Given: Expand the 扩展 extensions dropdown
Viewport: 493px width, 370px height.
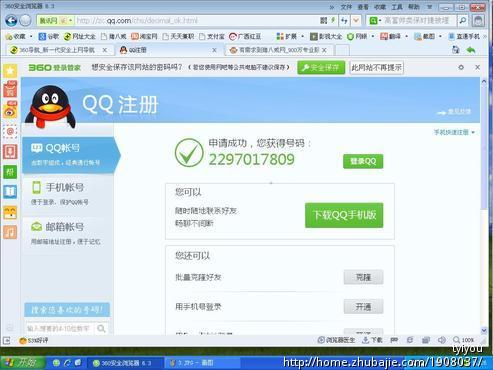Looking at the screenshot, I should [x=302, y=36].
